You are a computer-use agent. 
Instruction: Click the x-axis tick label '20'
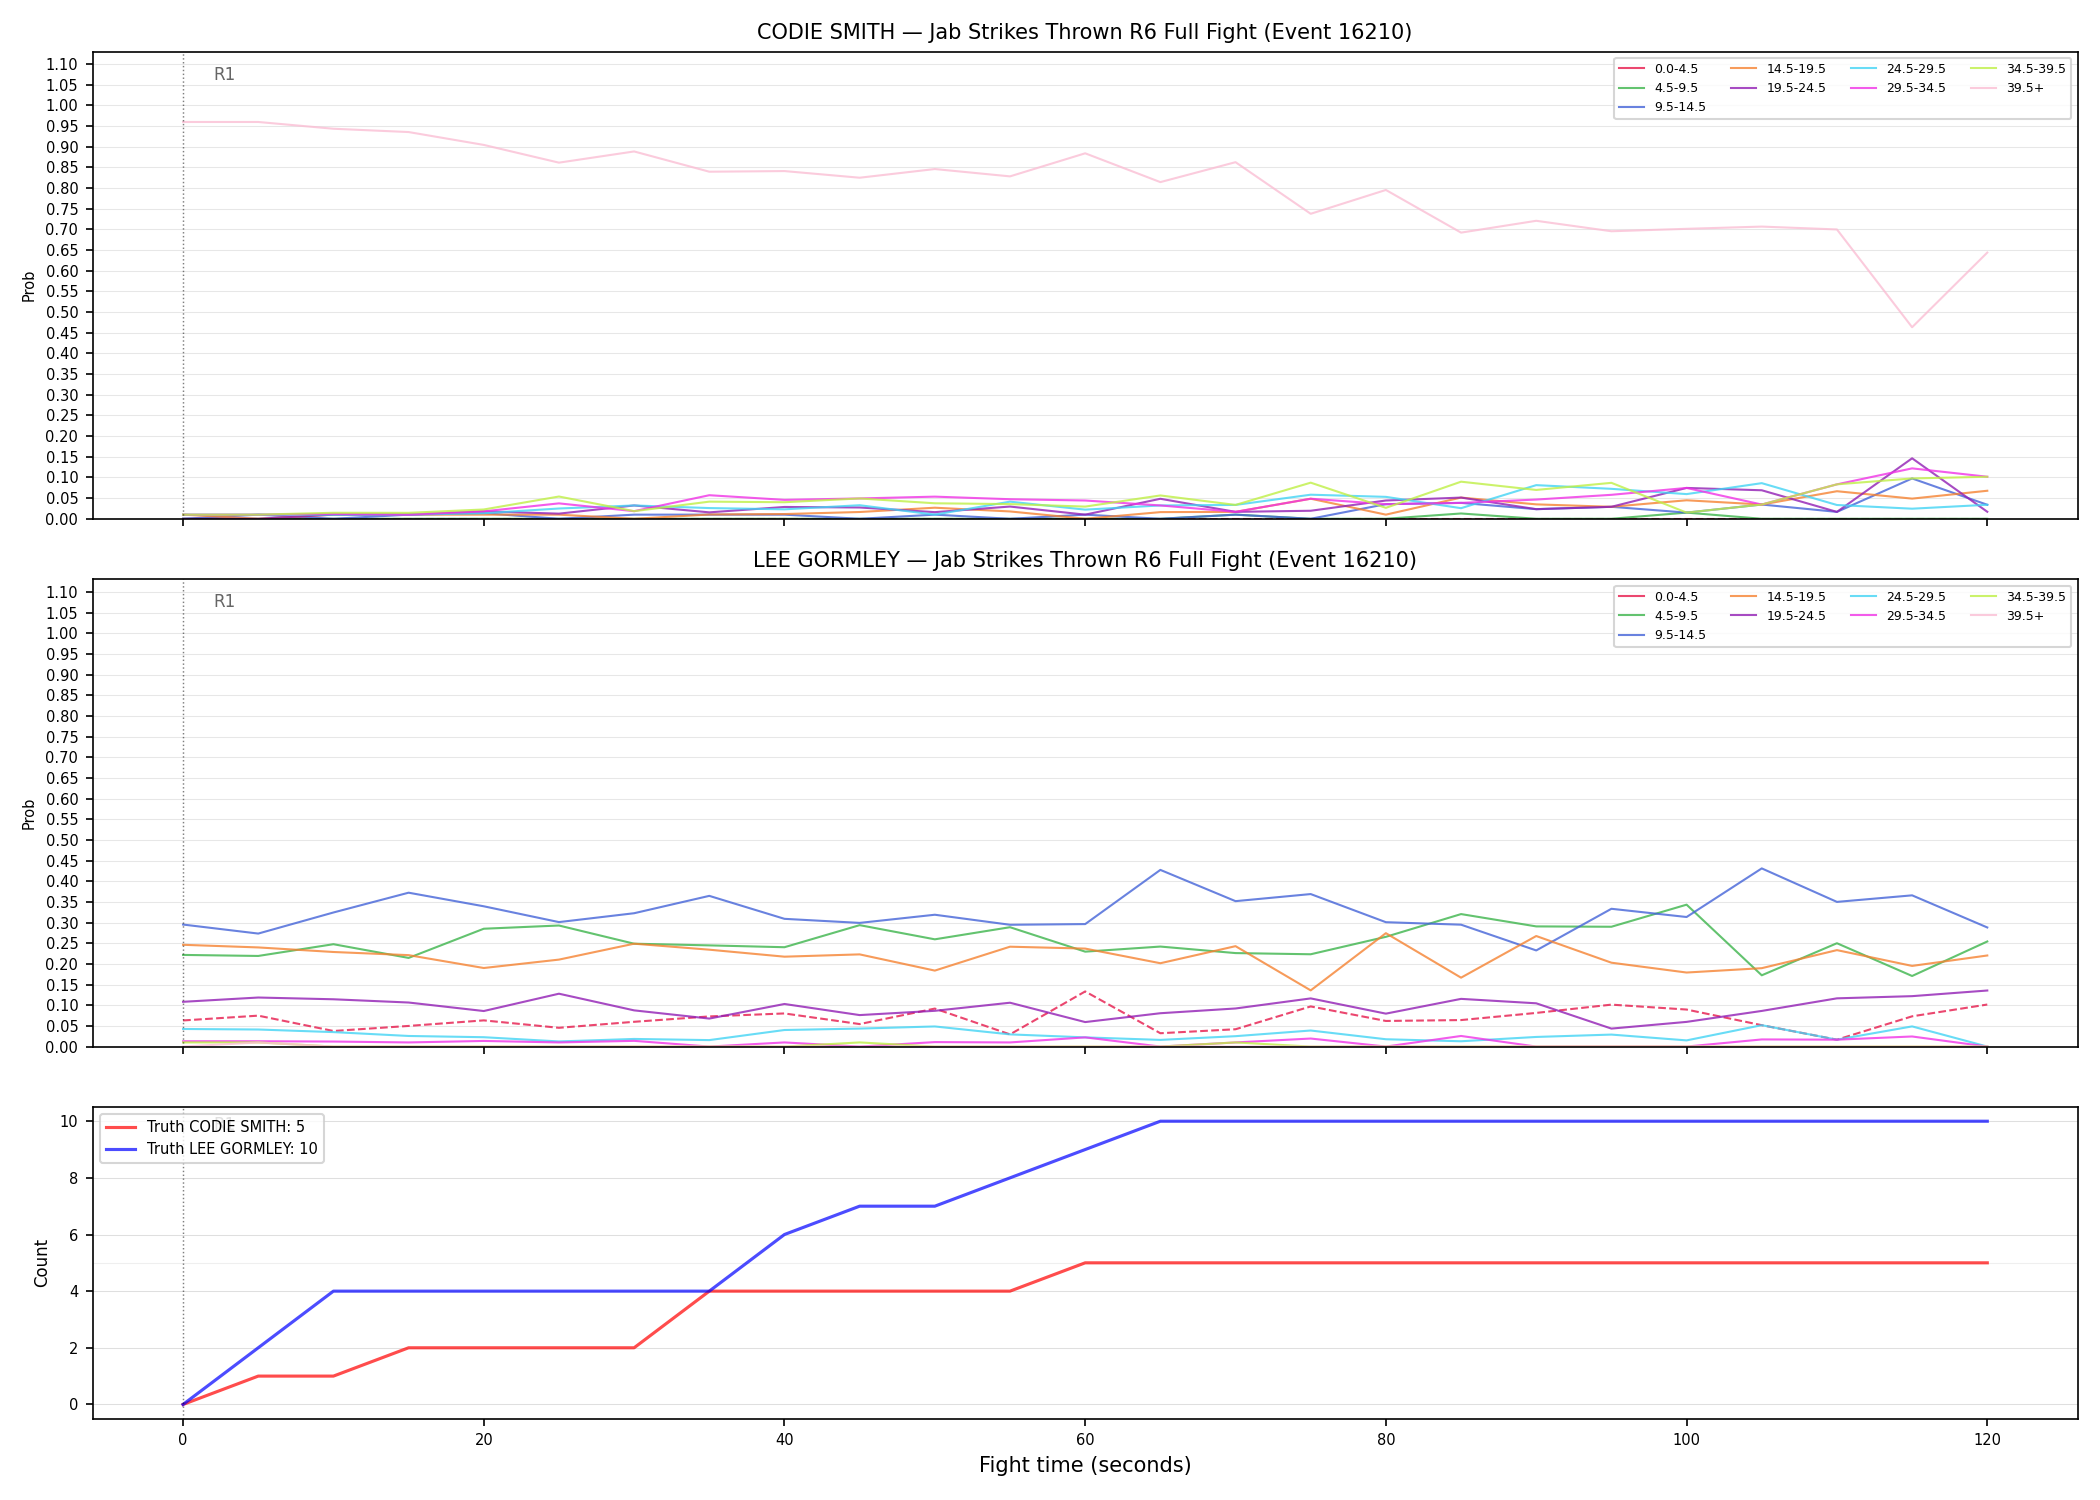pos(484,1440)
